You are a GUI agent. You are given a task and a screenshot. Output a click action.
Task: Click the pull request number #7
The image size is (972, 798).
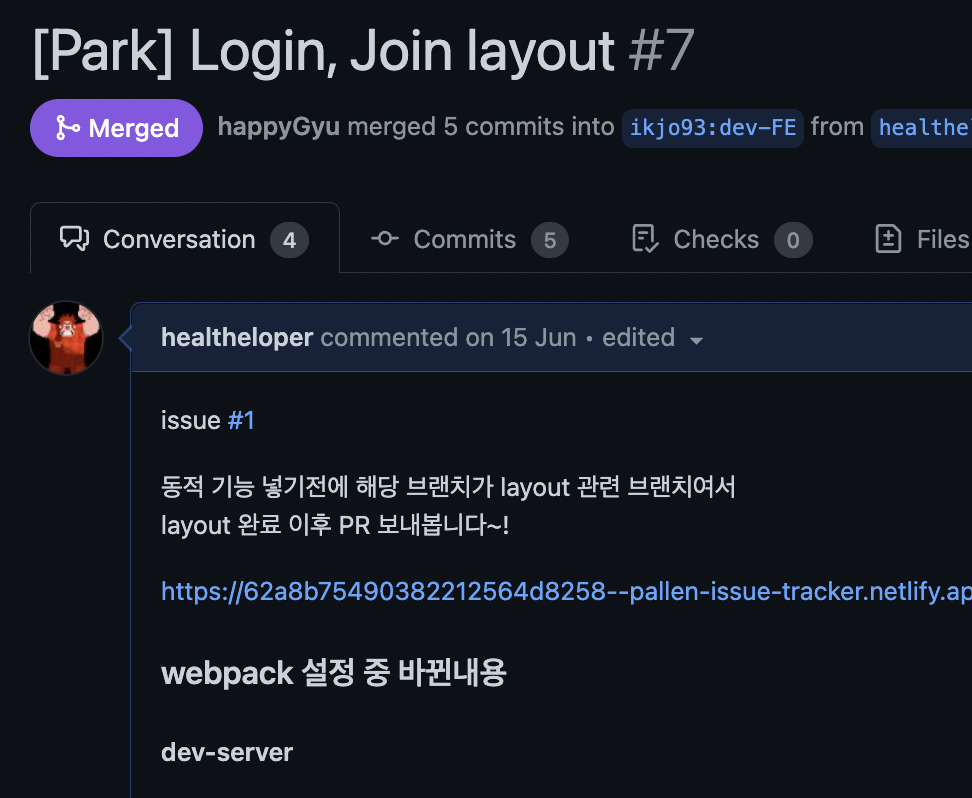coord(660,51)
